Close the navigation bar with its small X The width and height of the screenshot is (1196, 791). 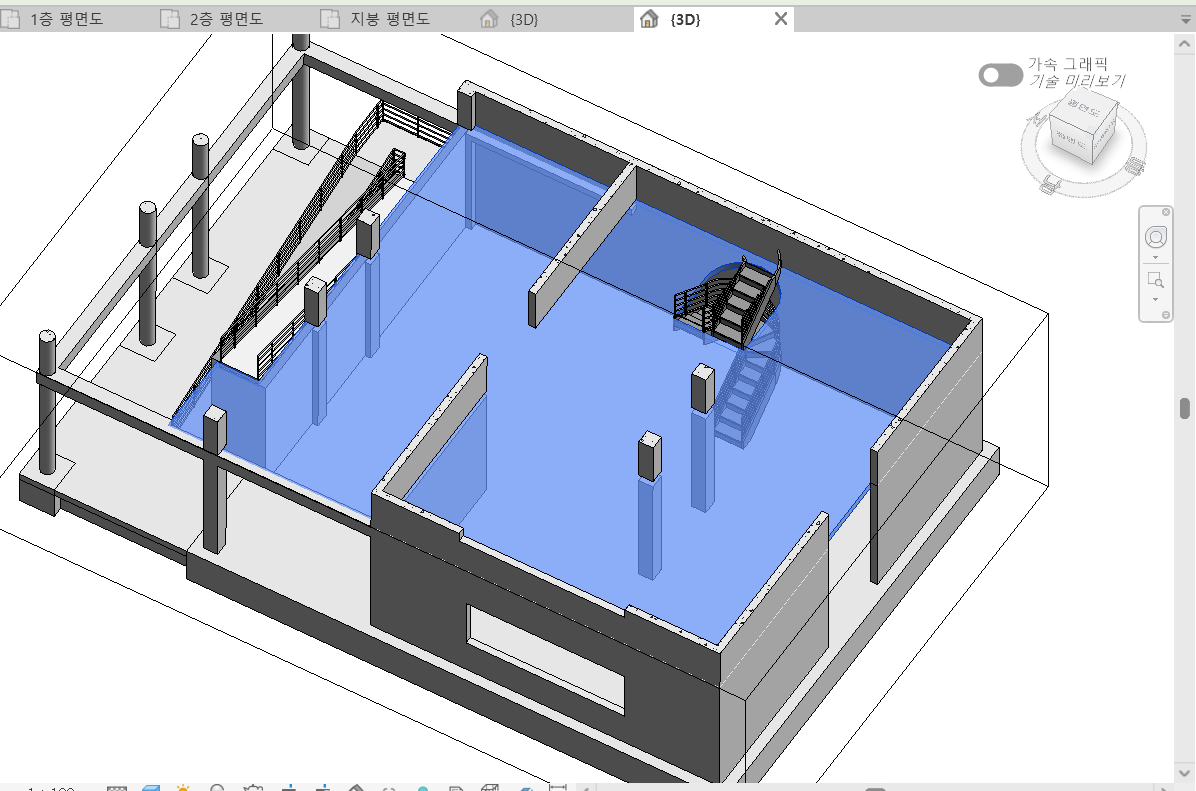1165,213
